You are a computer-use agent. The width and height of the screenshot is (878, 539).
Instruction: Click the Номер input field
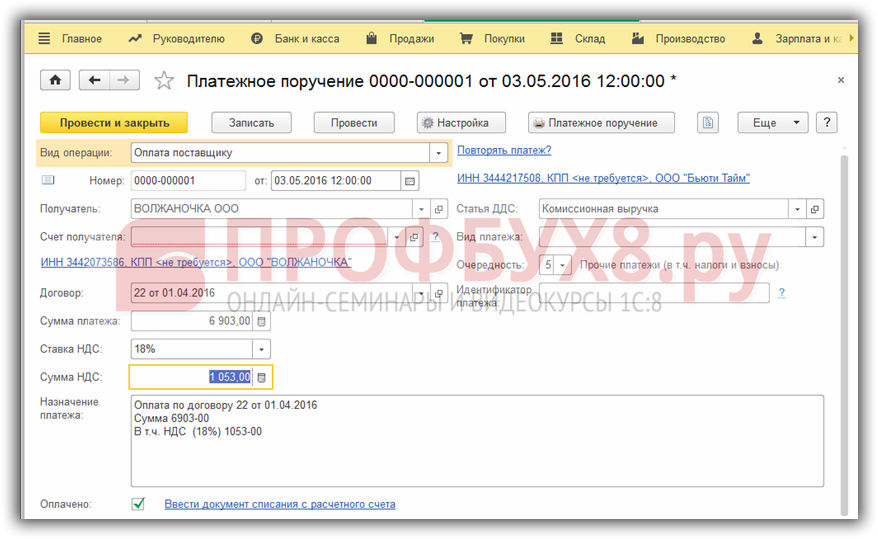188,181
